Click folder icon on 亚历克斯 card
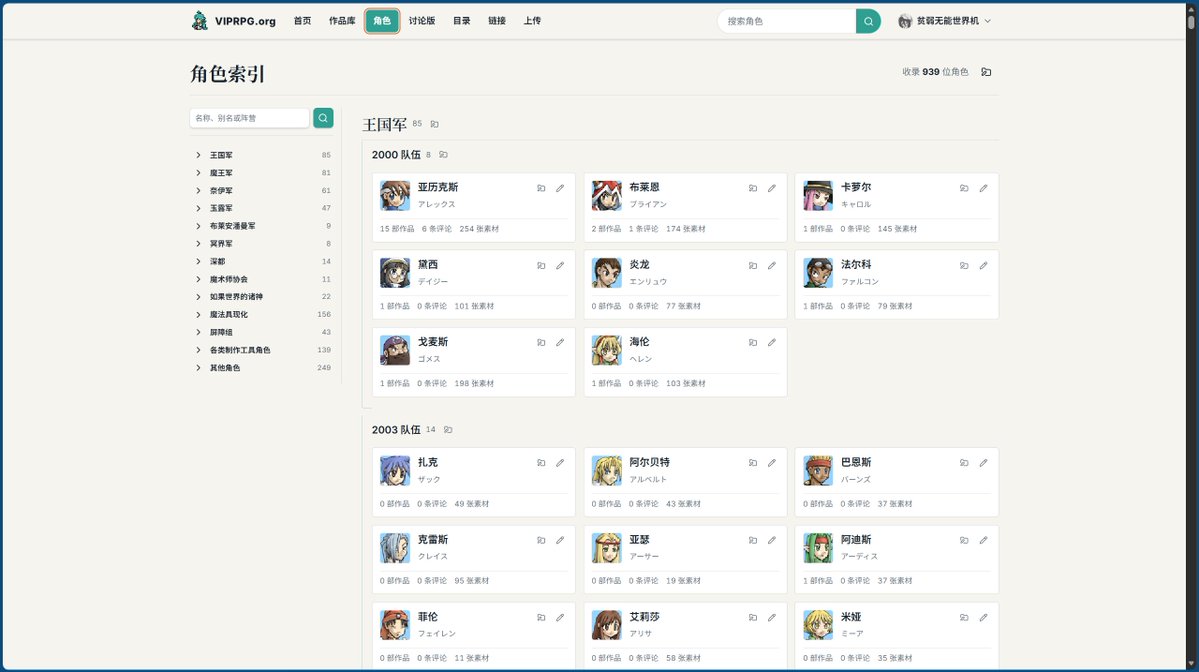Screen dimensions: 1199x672 [541, 188]
